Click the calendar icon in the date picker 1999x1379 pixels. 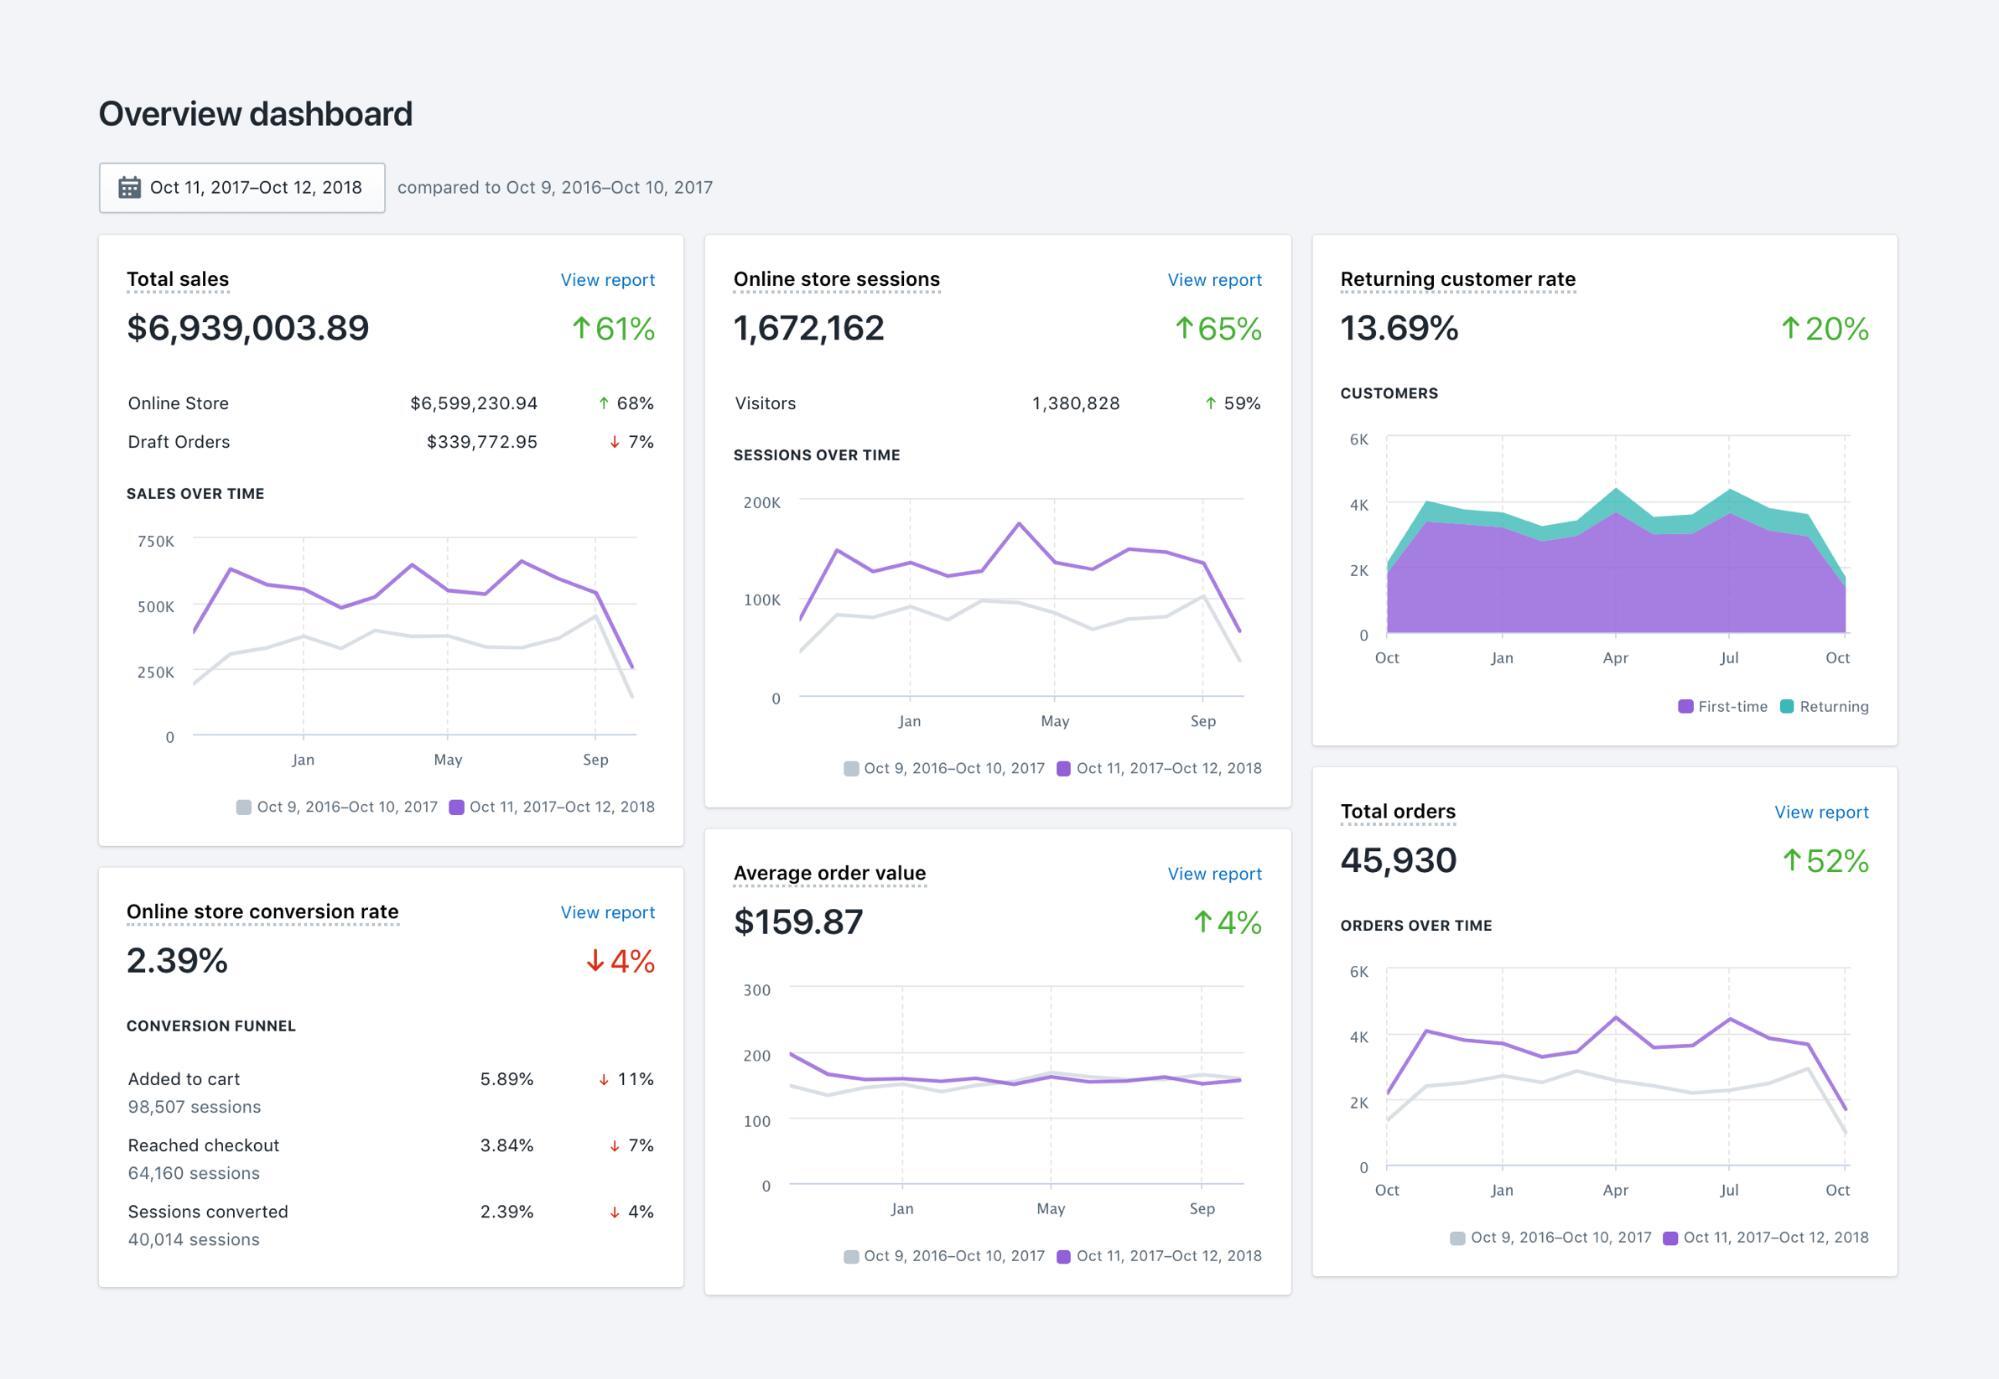(128, 187)
